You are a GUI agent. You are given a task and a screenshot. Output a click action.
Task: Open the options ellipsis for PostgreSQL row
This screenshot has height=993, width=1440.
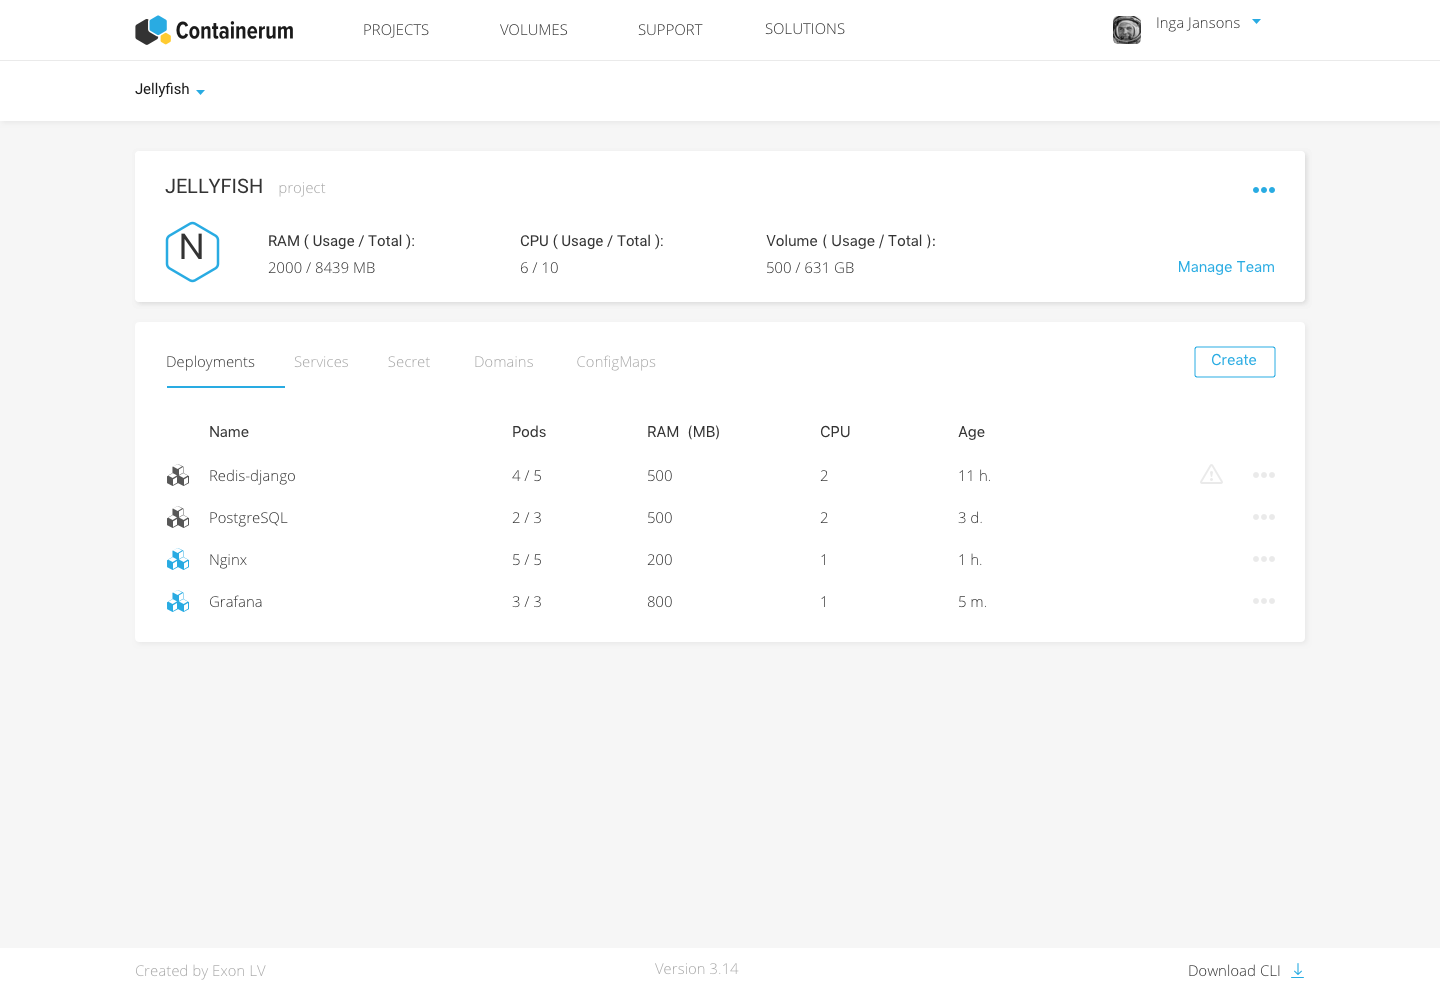[x=1263, y=517]
